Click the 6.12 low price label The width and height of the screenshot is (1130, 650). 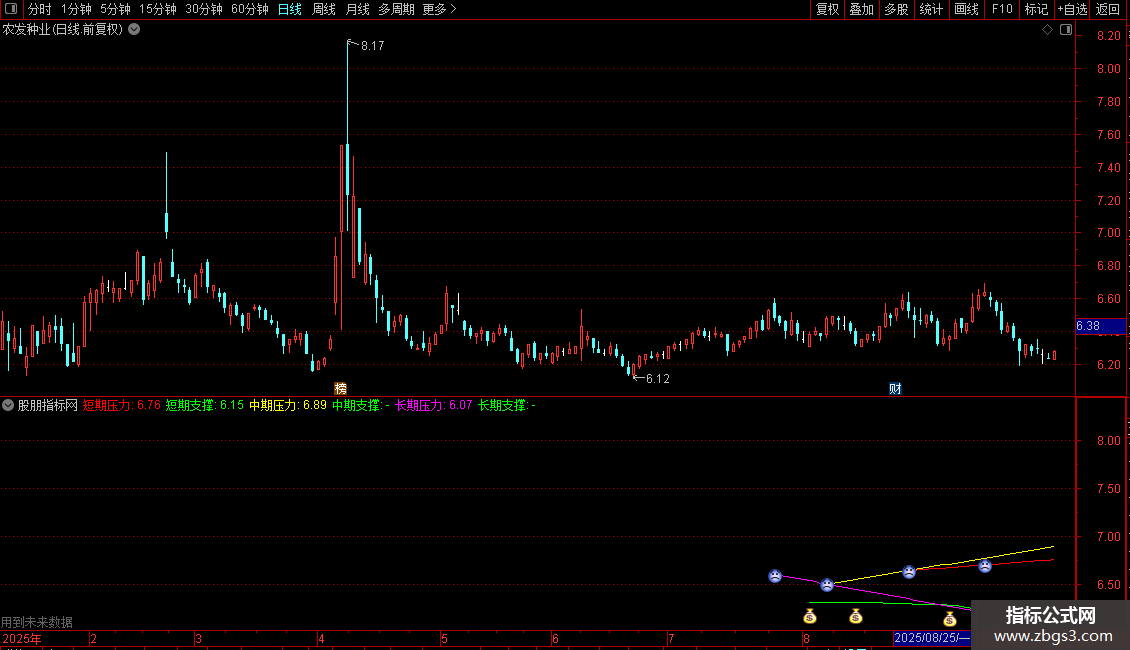[x=658, y=379]
